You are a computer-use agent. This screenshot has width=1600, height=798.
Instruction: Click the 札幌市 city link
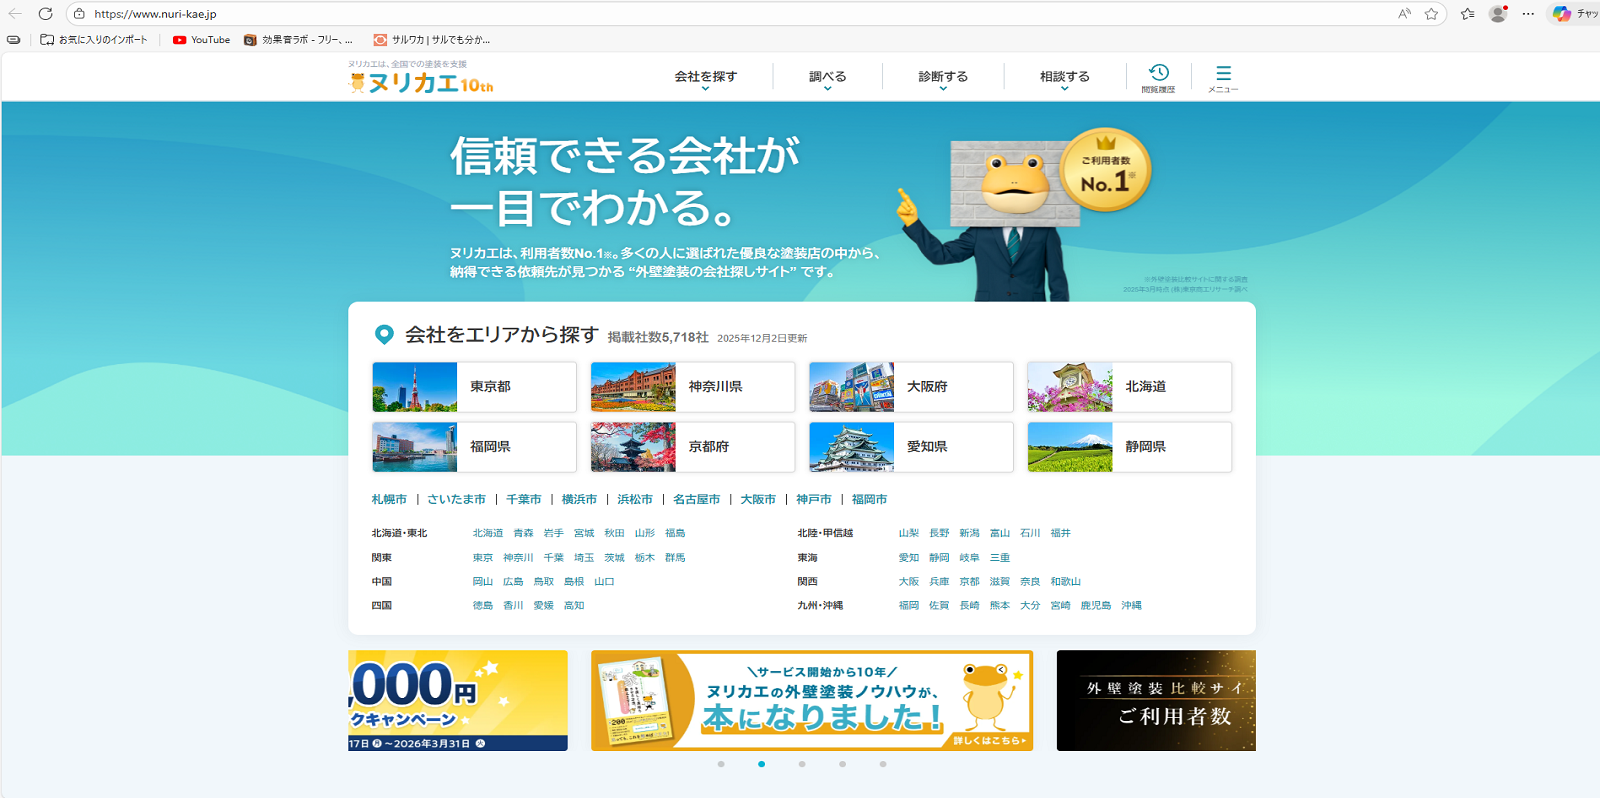tap(389, 499)
